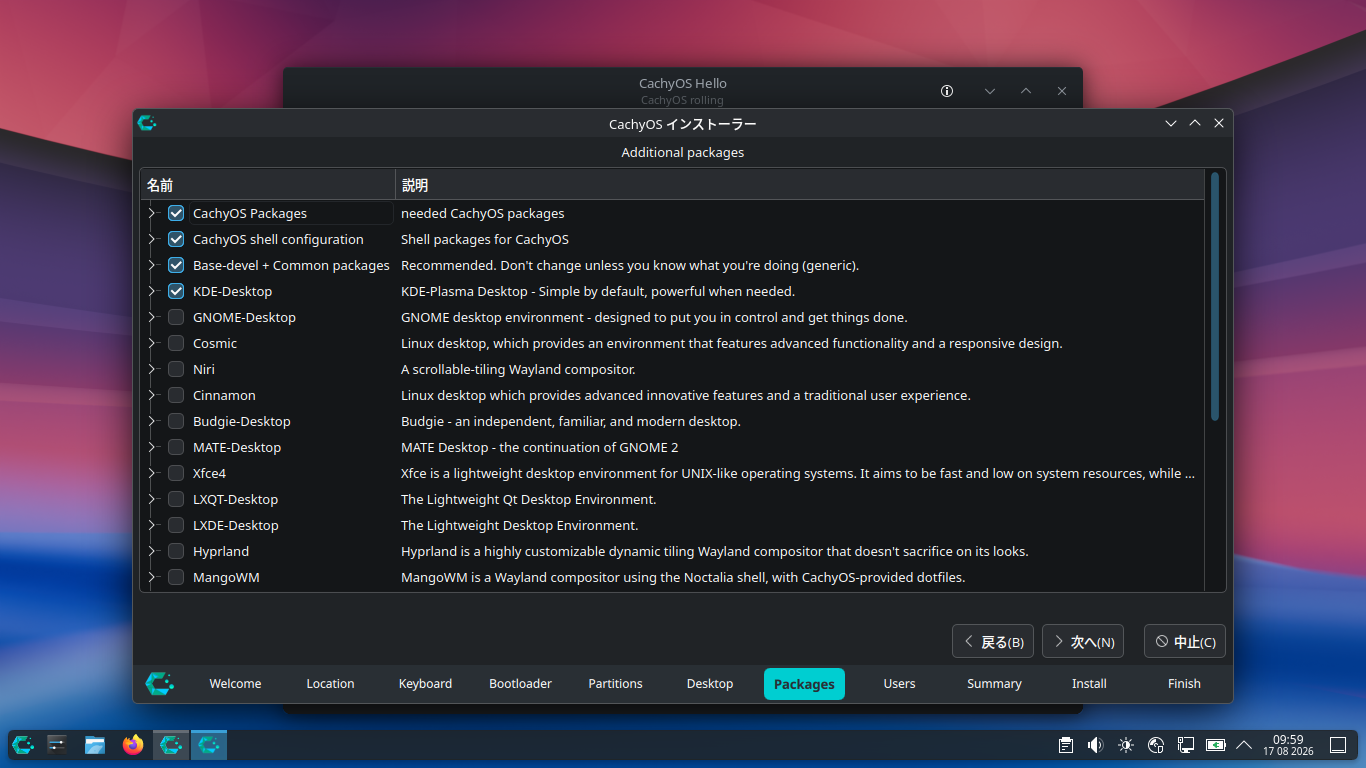This screenshot has width=1366, height=768.
Task: Open the brightness control in the system tray
Action: coord(1126,745)
